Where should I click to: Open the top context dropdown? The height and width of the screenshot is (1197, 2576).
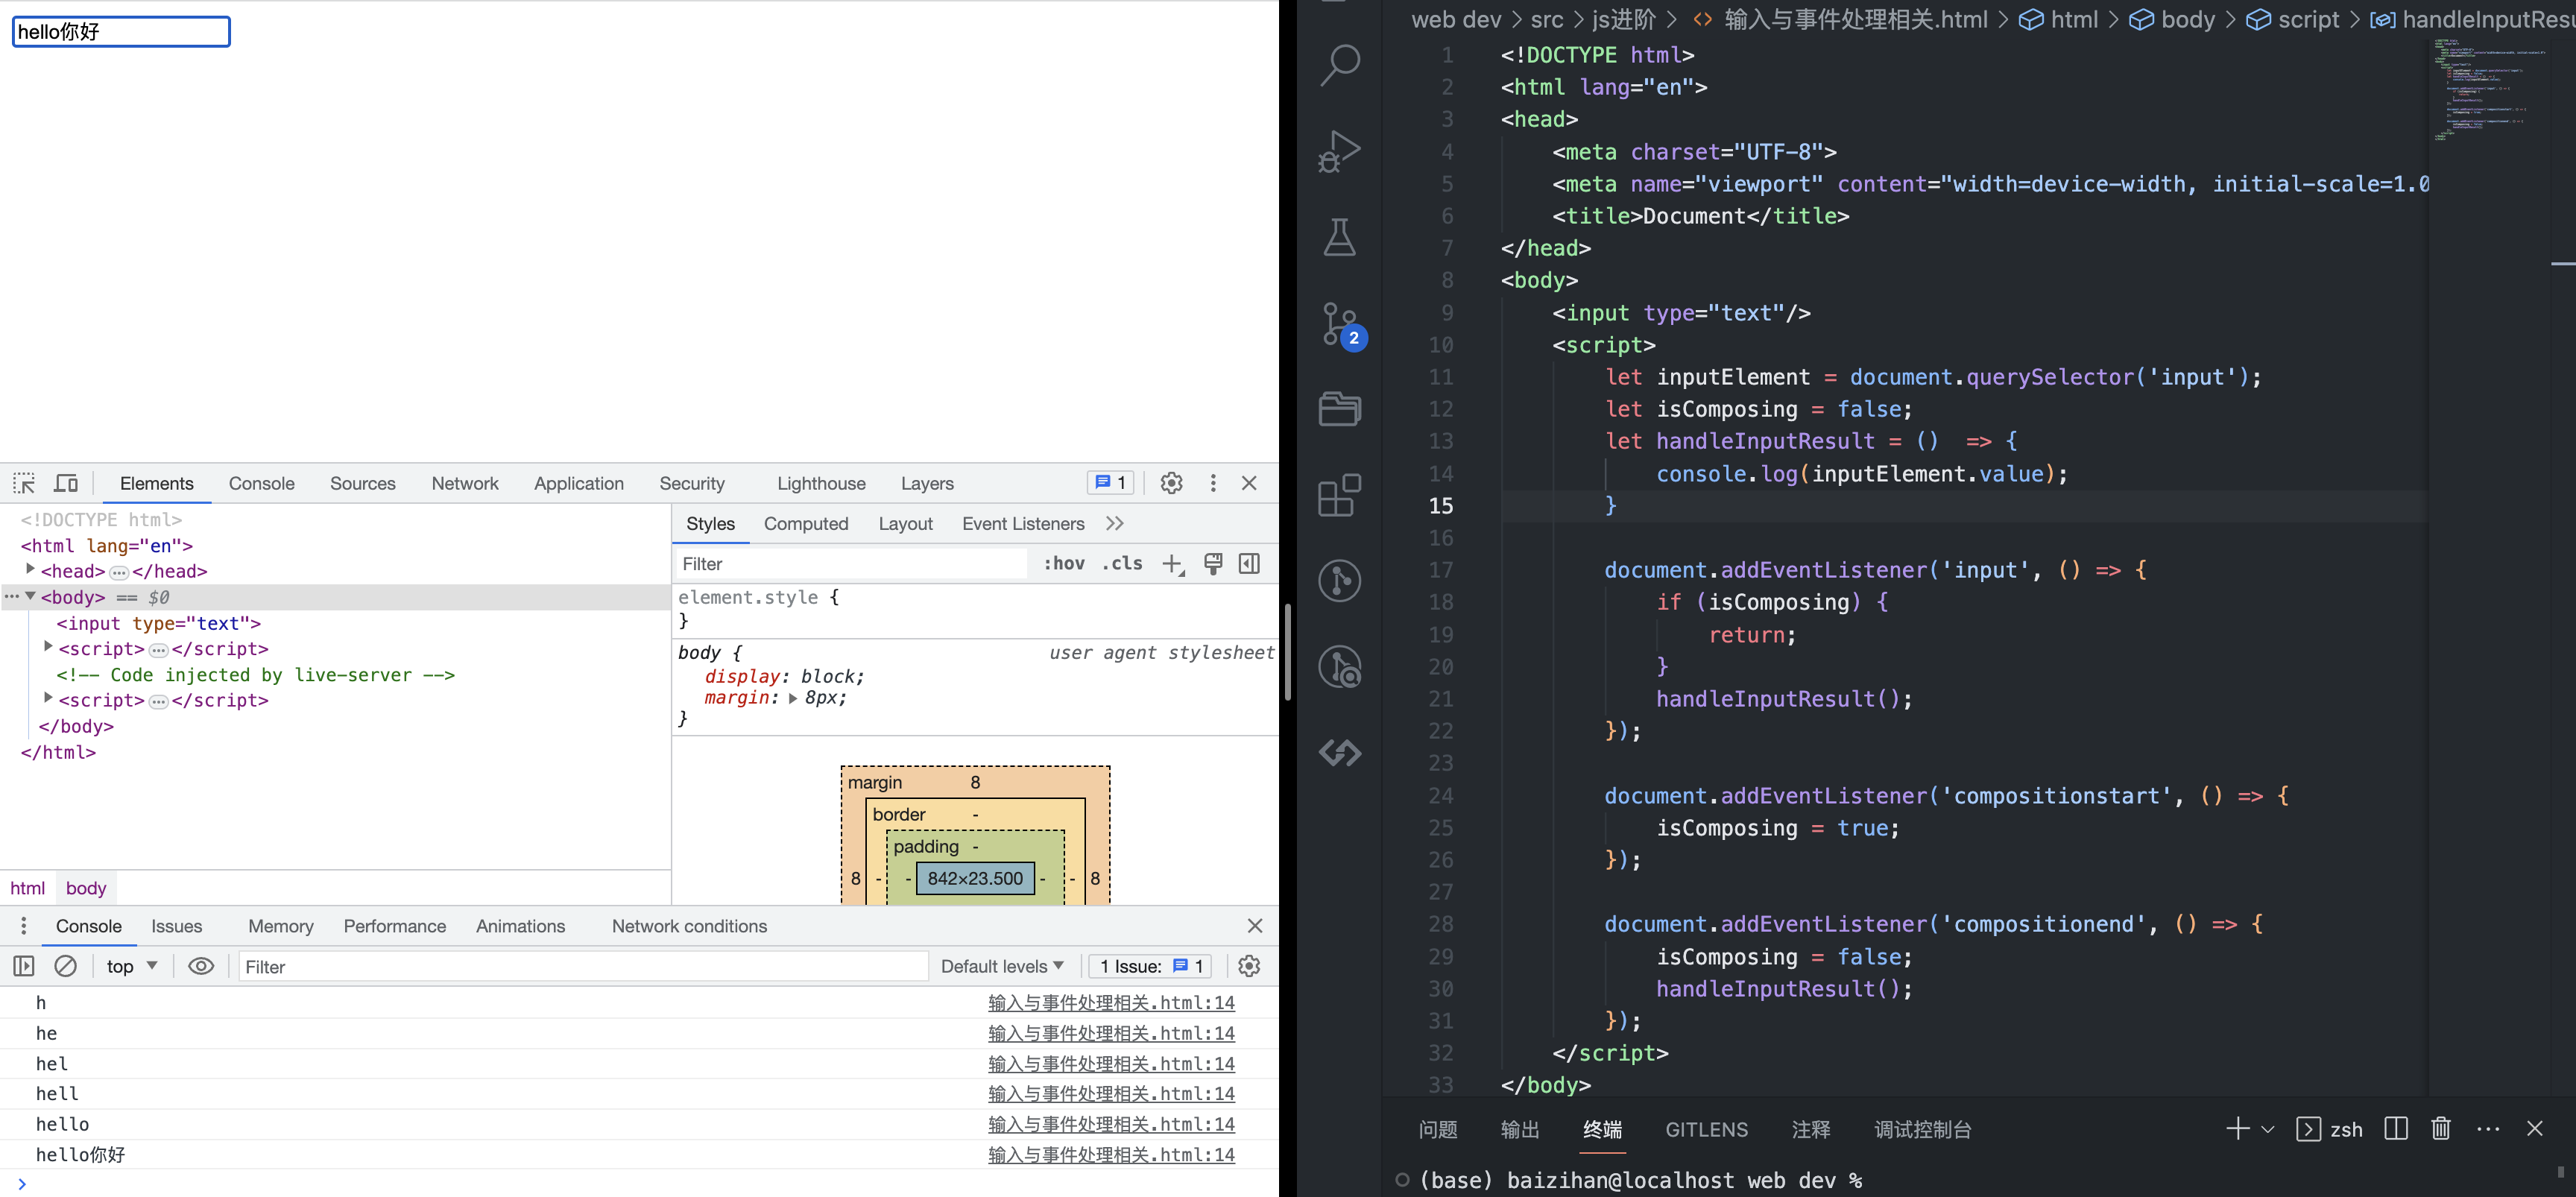(132, 966)
